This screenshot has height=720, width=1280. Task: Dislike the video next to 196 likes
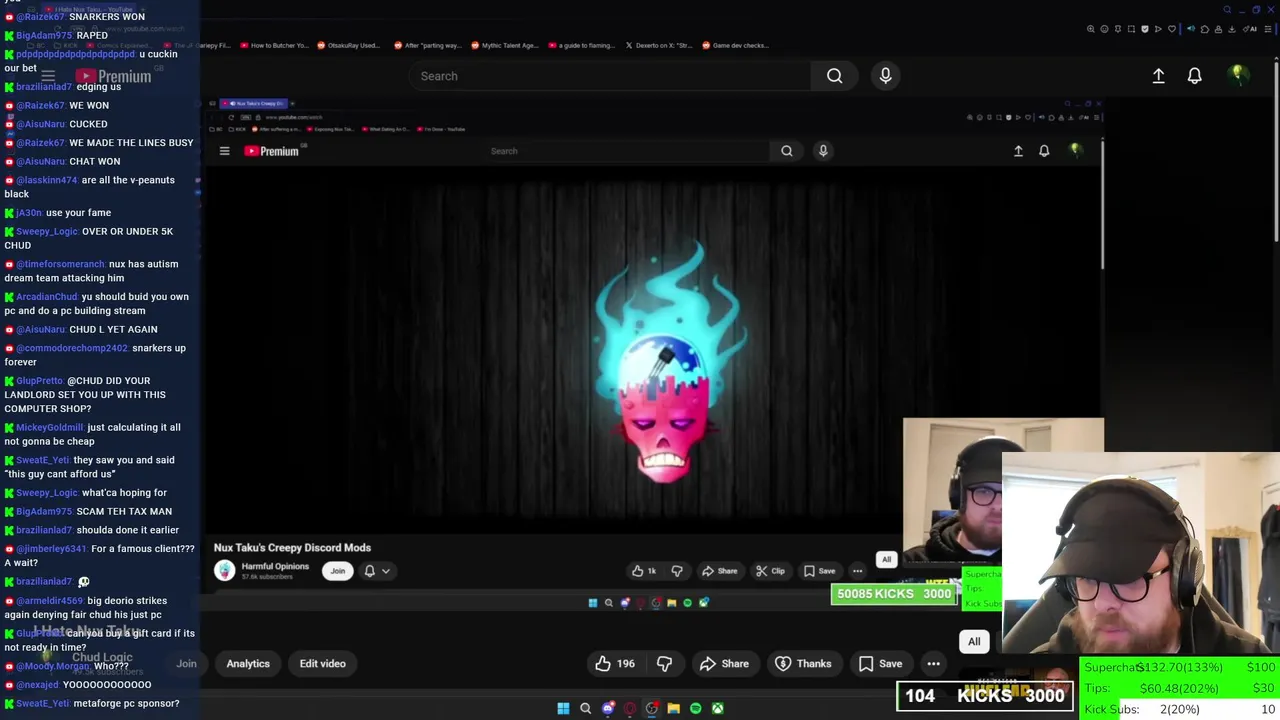pos(664,664)
